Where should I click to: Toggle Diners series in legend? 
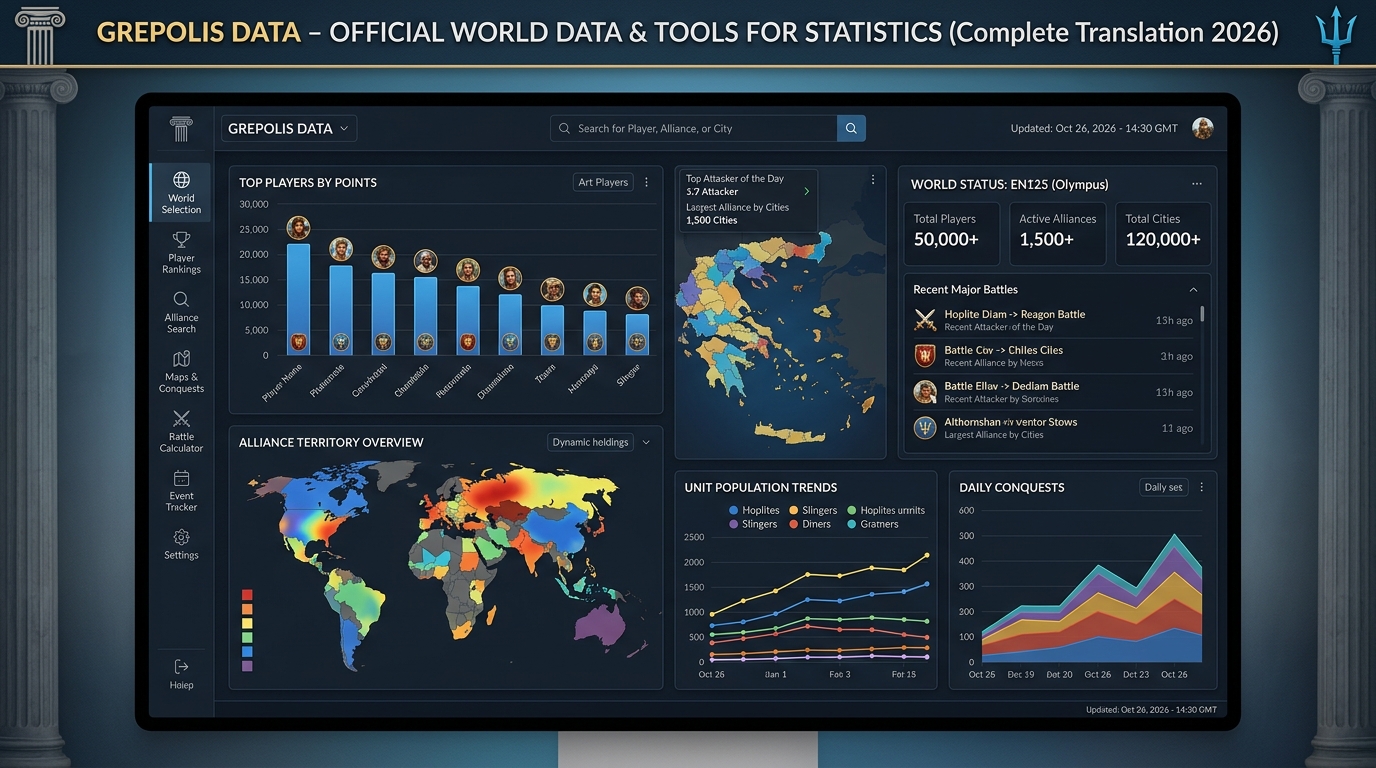coord(810,524)
